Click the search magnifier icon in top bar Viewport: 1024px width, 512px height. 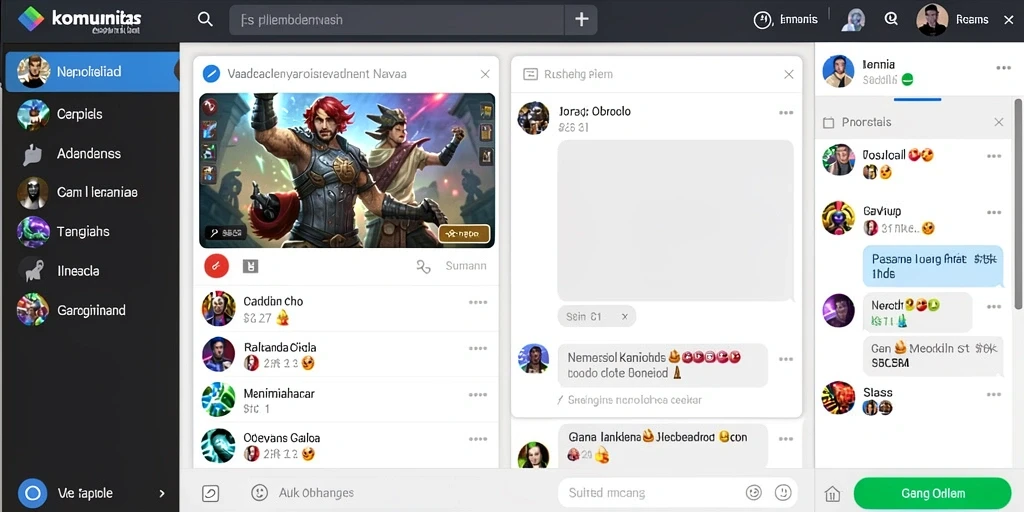pos(205,20)
